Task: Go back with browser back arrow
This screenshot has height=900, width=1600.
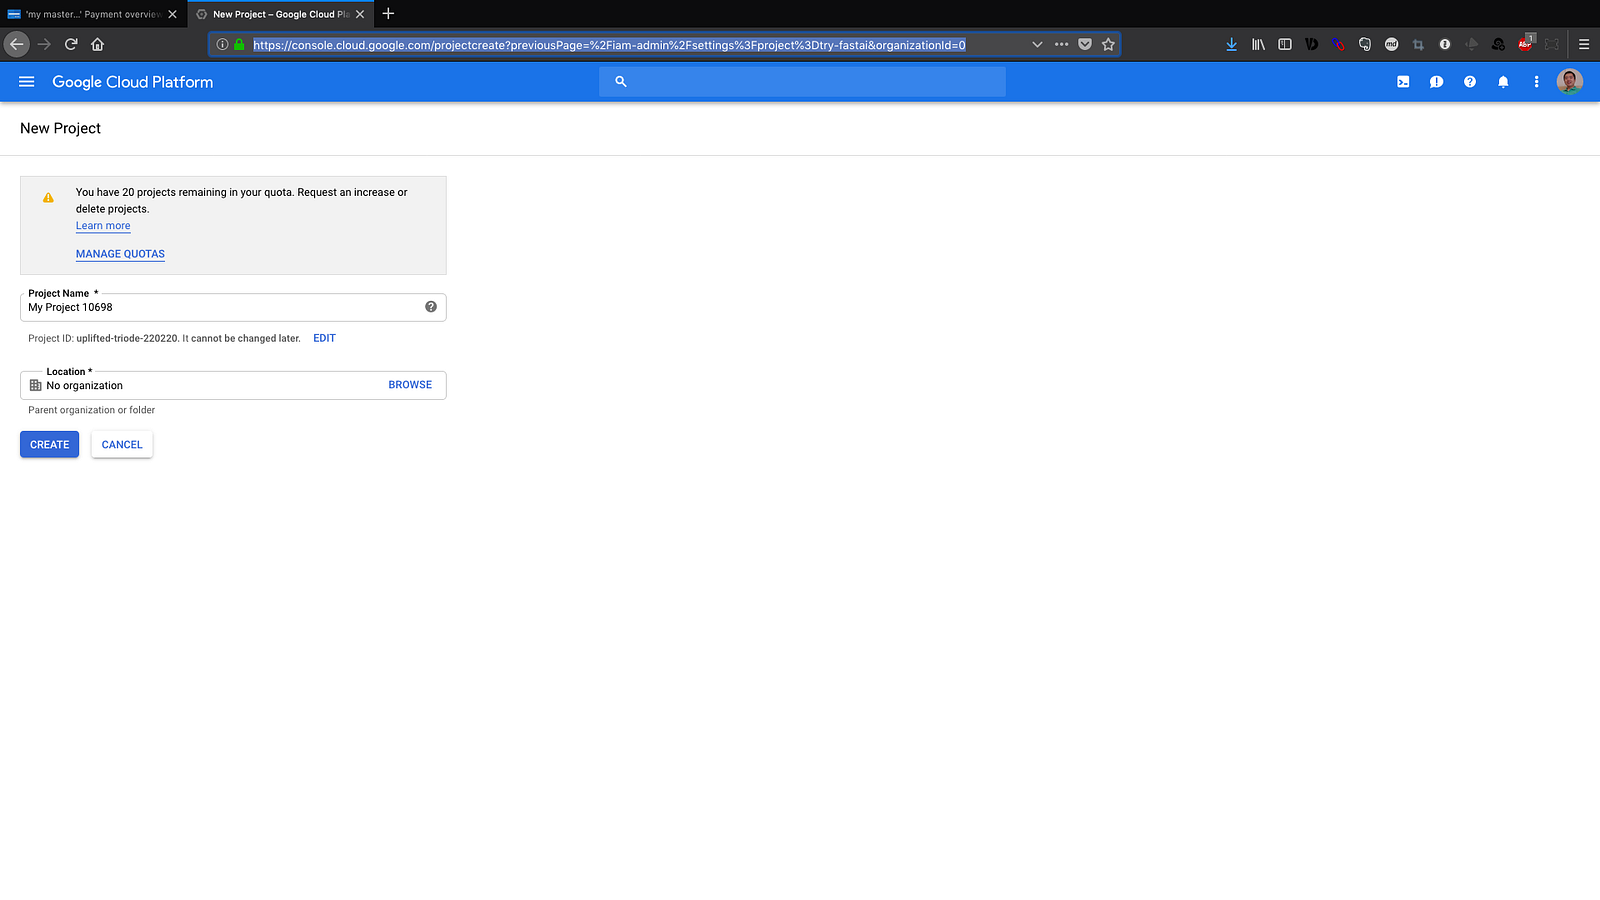Action: click(16, 44)
